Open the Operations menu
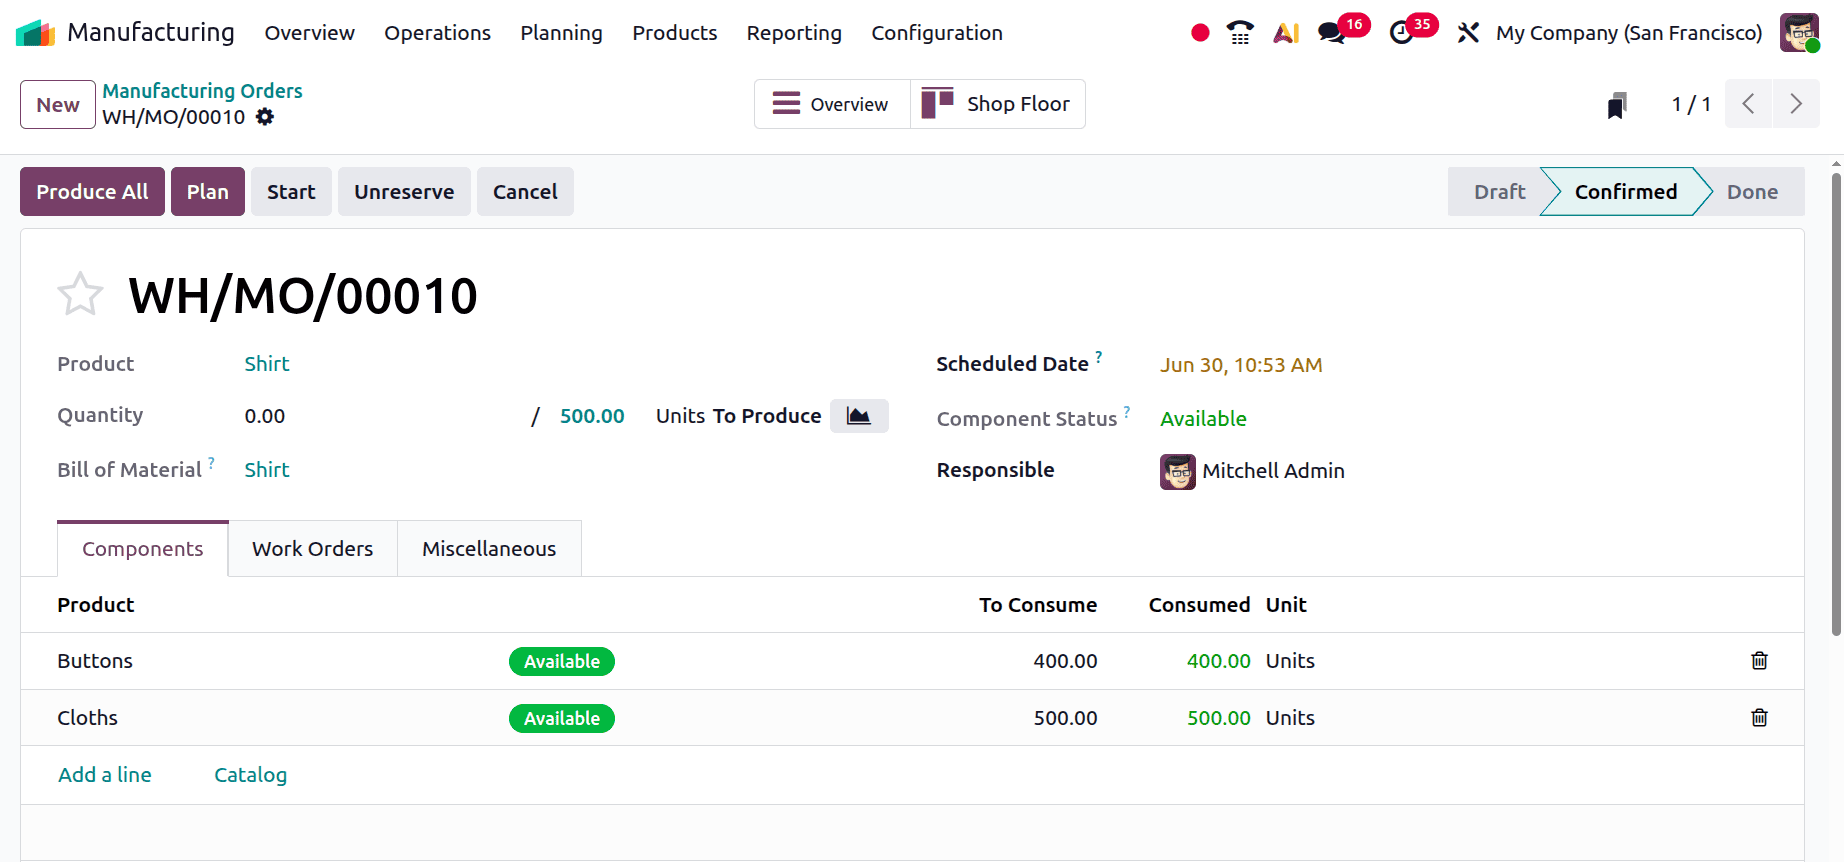 click(x=438, y=33)
